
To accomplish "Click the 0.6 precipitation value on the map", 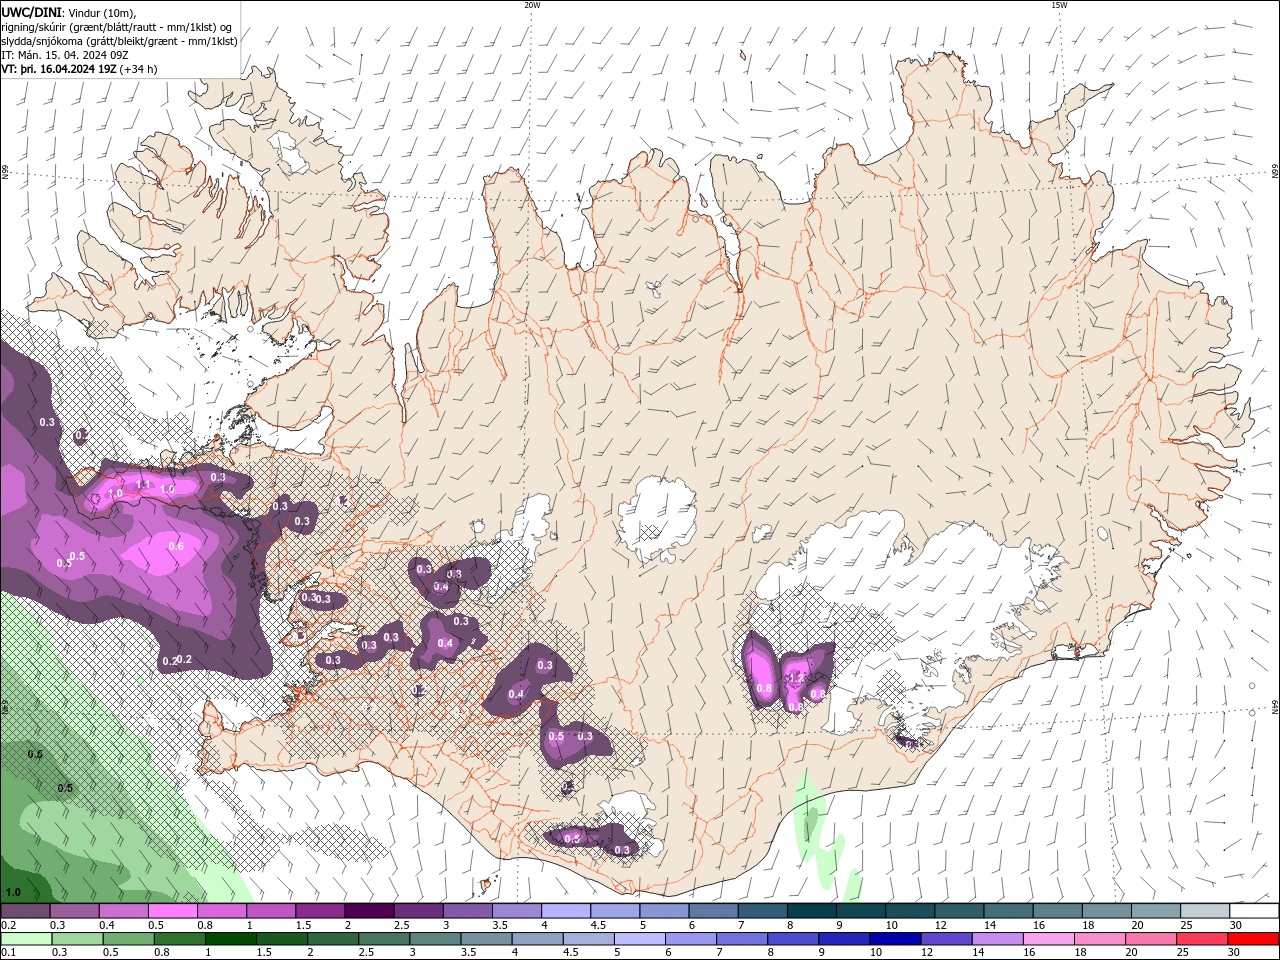I will pos(176,546).
